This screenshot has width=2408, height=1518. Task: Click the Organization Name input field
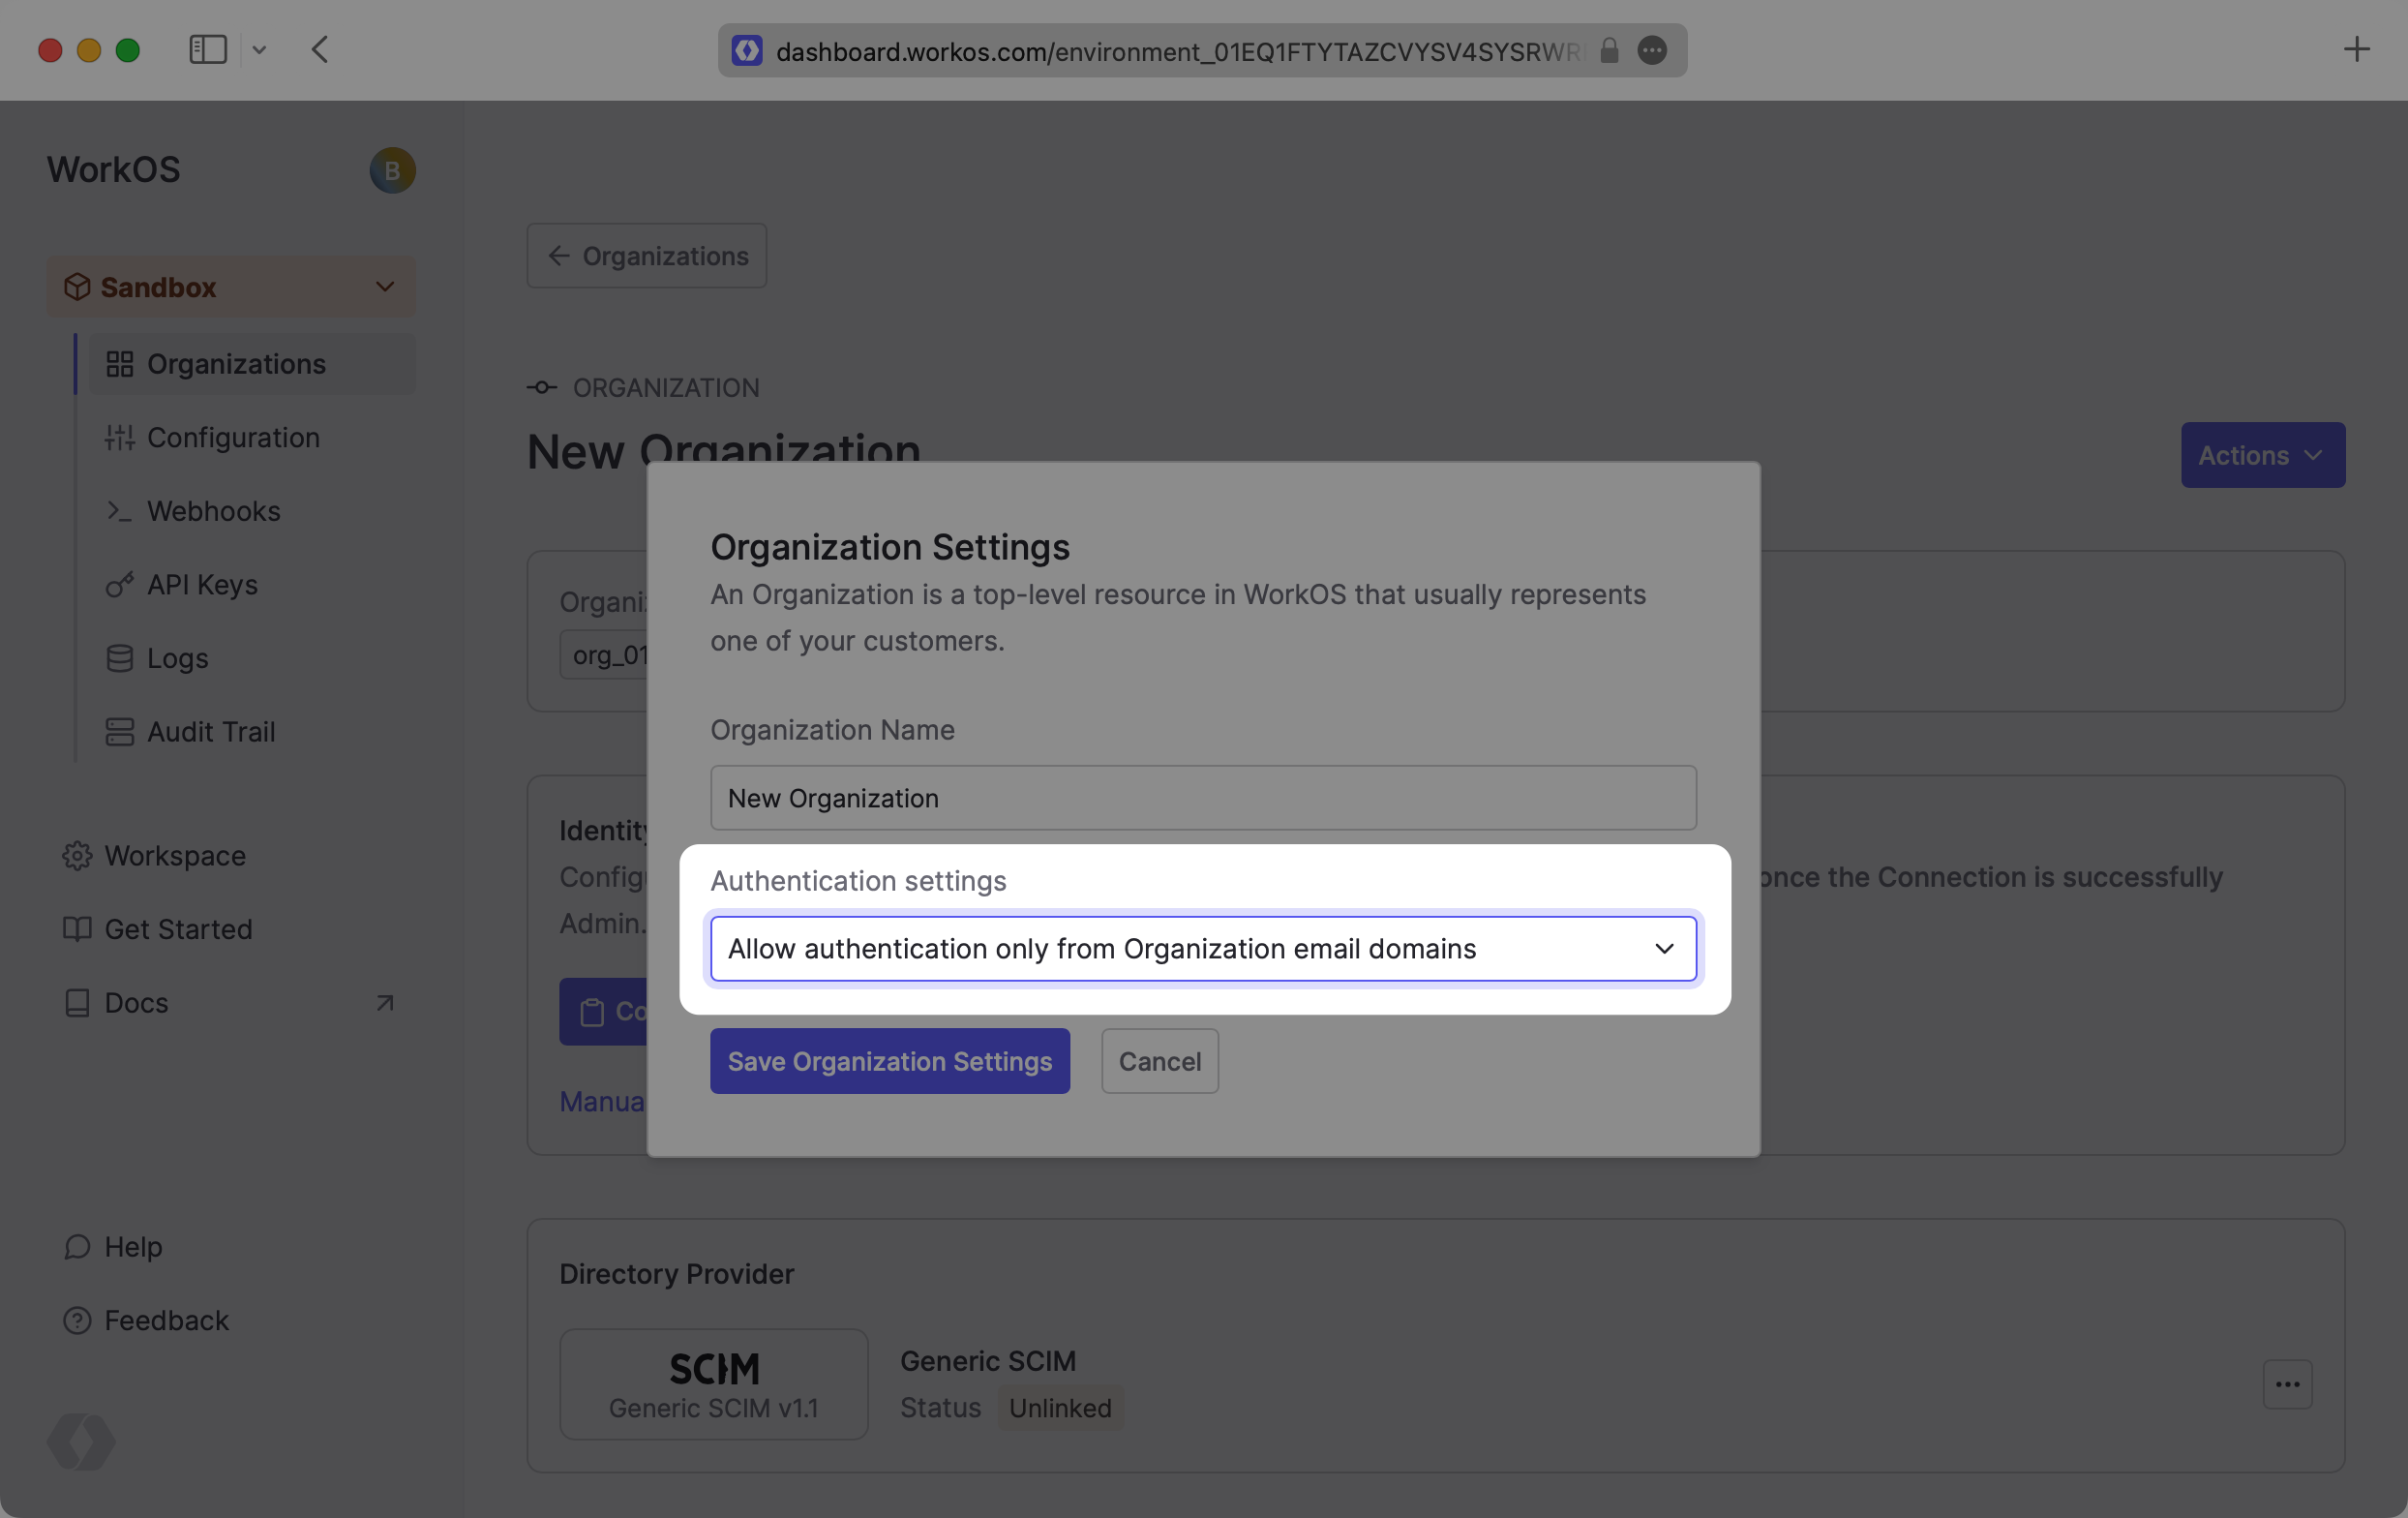click(x=1203, y=798)
